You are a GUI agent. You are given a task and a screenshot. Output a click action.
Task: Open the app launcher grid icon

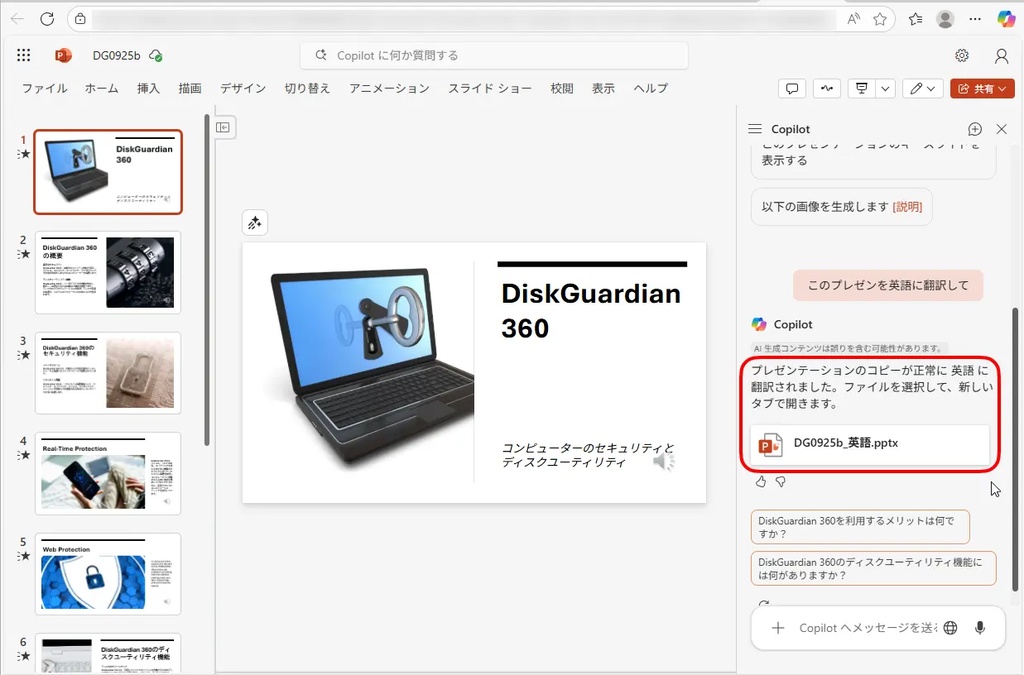coord(24,55)
